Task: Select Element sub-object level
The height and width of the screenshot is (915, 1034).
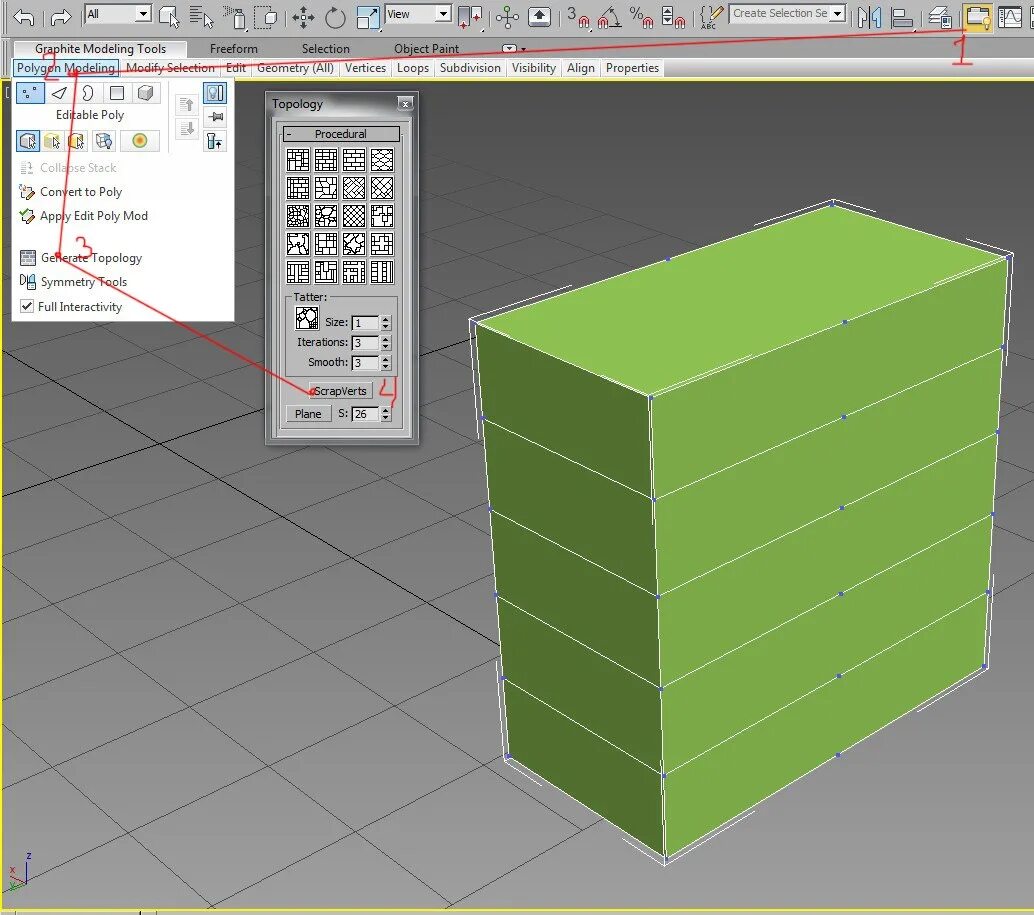Action: 146,93
